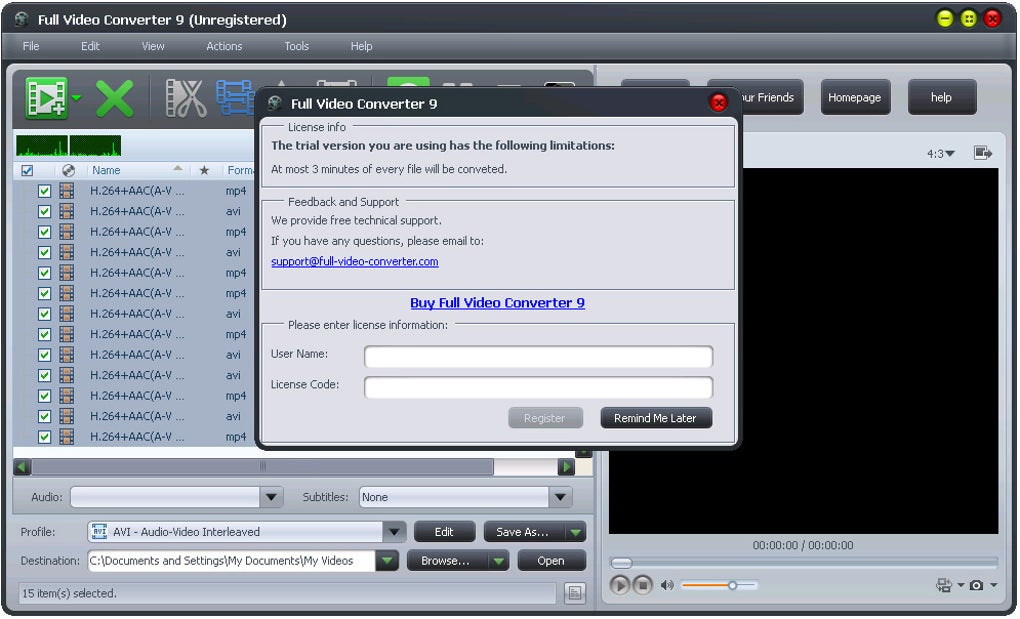Open the Subtitles dropdown
The image size is (1020, 619).
pyautogui.click(x=560, y=497)
